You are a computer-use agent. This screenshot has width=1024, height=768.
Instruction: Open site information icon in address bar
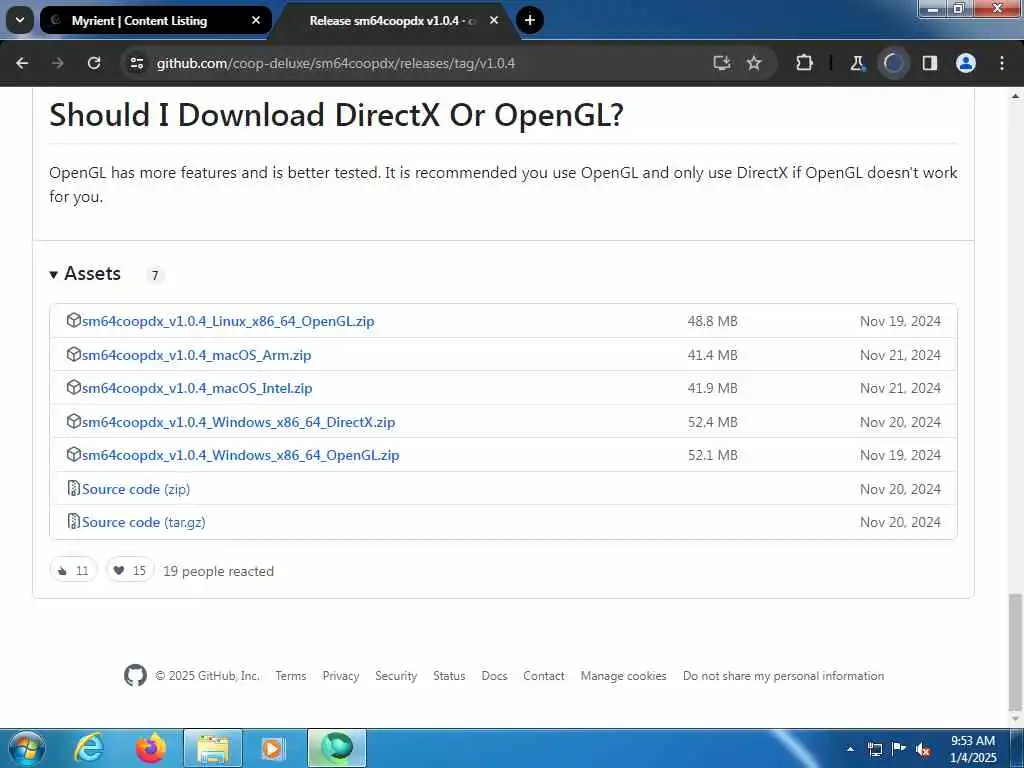[x=136, y=63]
